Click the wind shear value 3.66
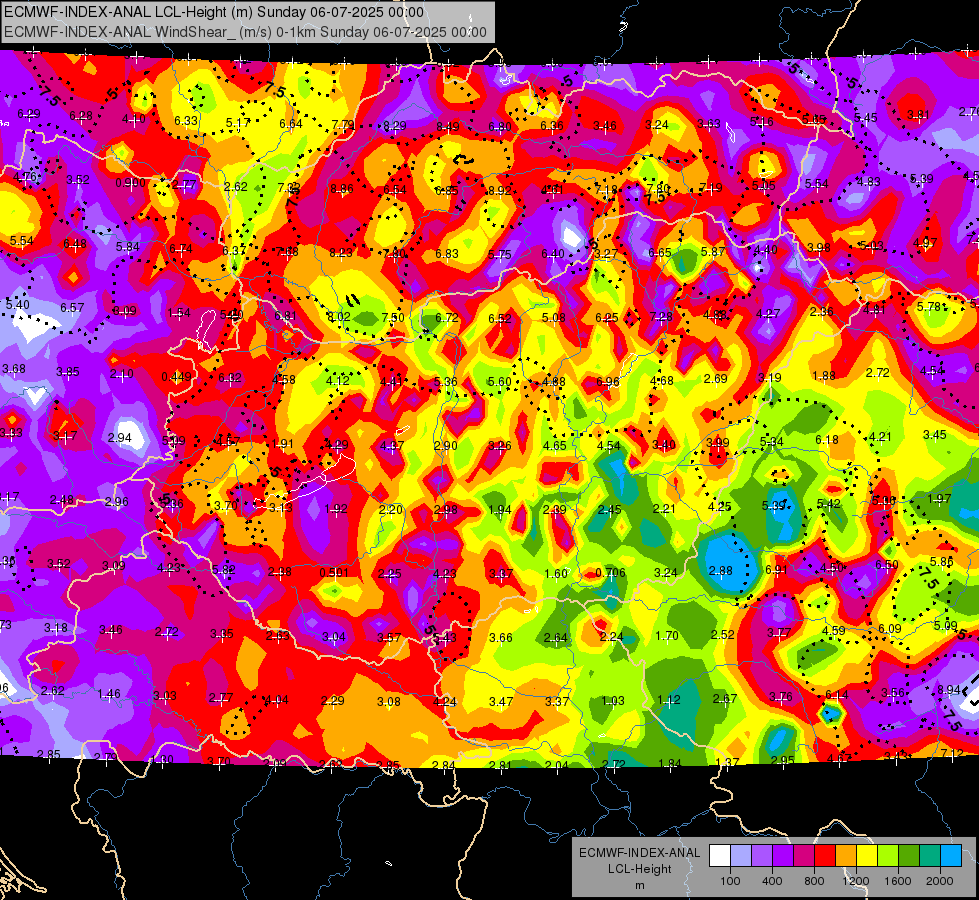The image size is (979, 900). click(x=501, y=637)
